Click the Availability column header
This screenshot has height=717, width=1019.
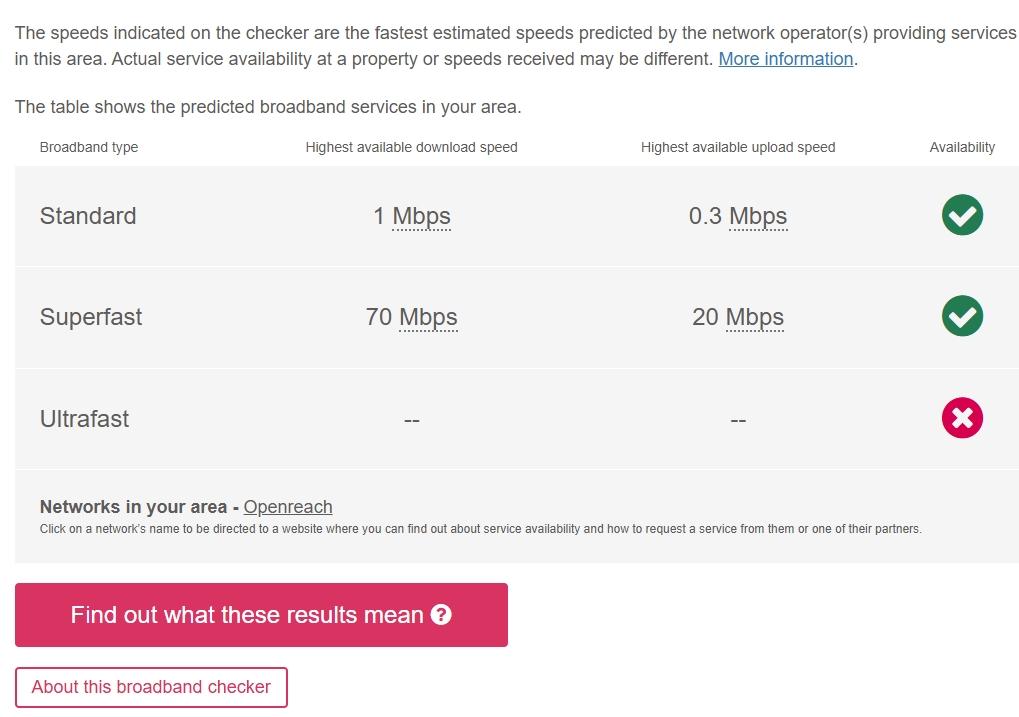(962, 148)
